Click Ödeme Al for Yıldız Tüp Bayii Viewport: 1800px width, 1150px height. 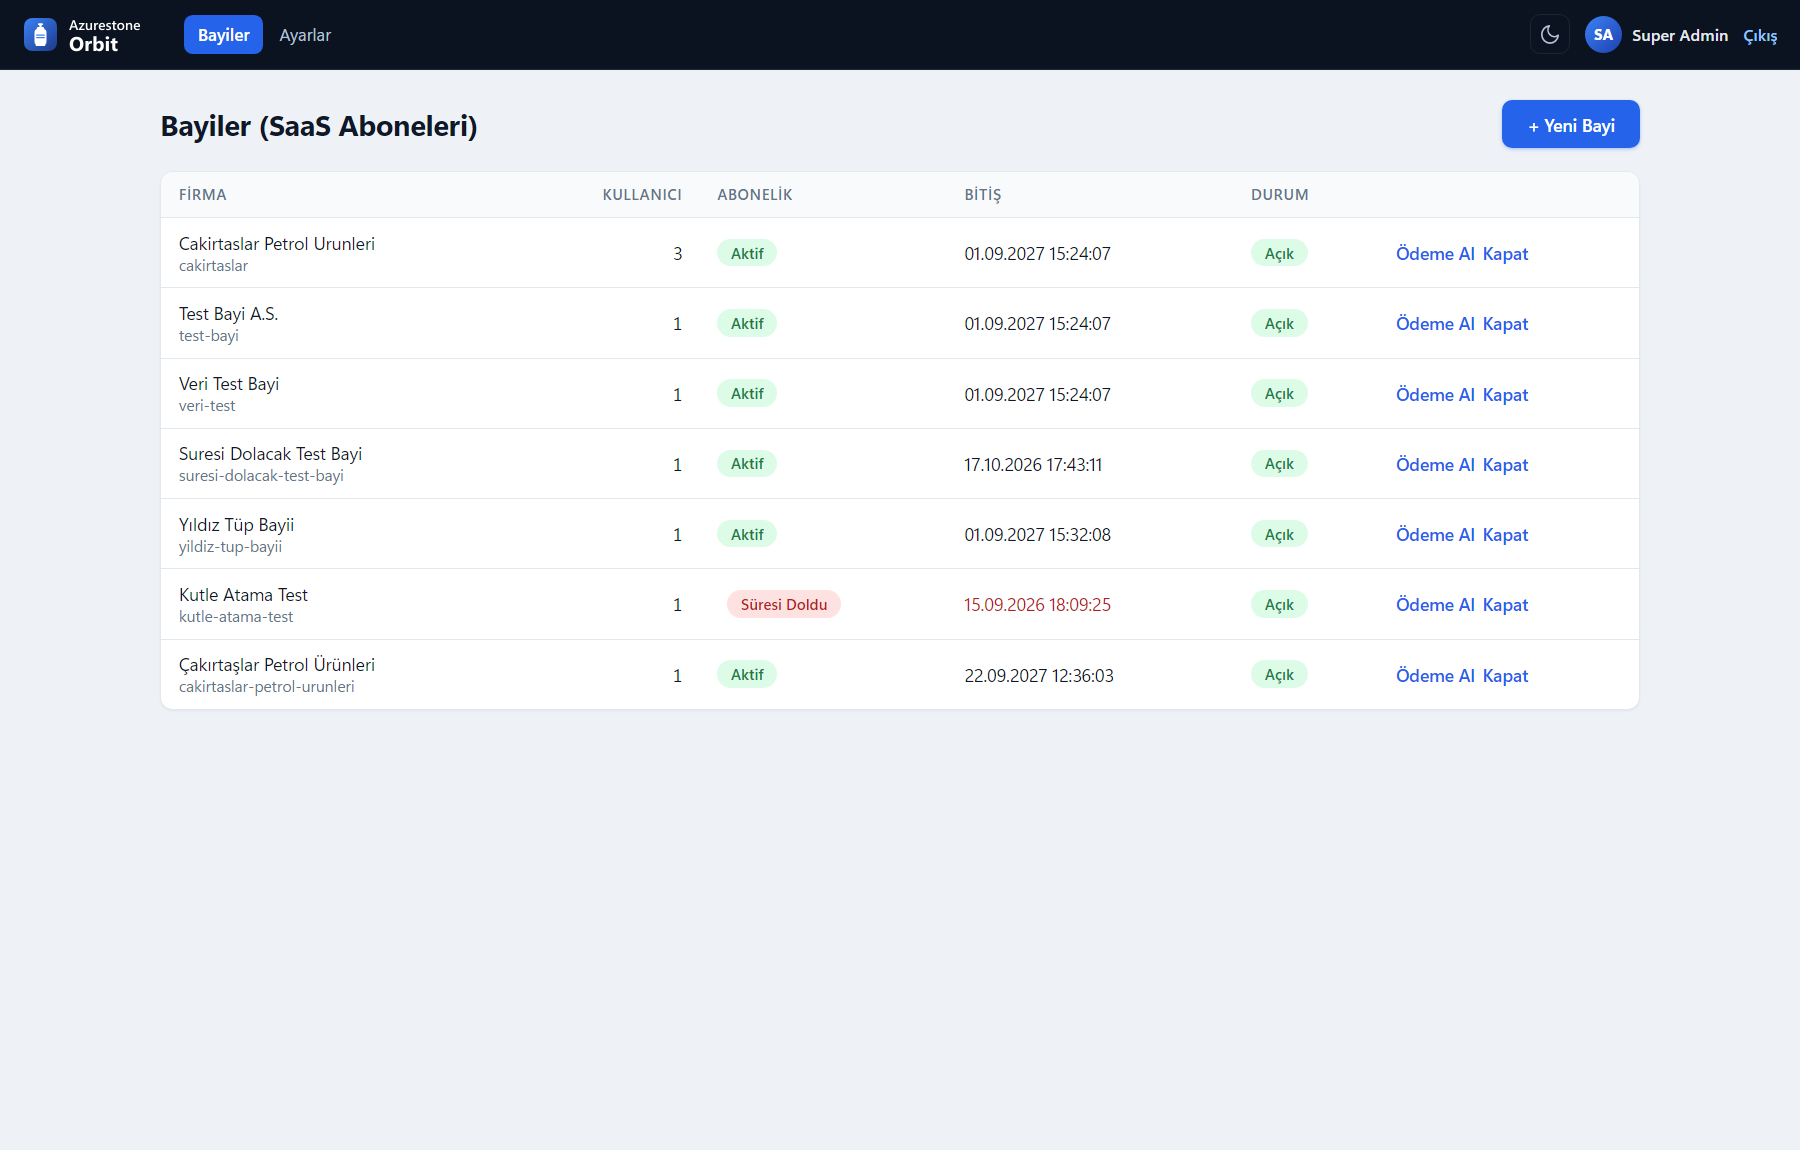(1435, 535)
